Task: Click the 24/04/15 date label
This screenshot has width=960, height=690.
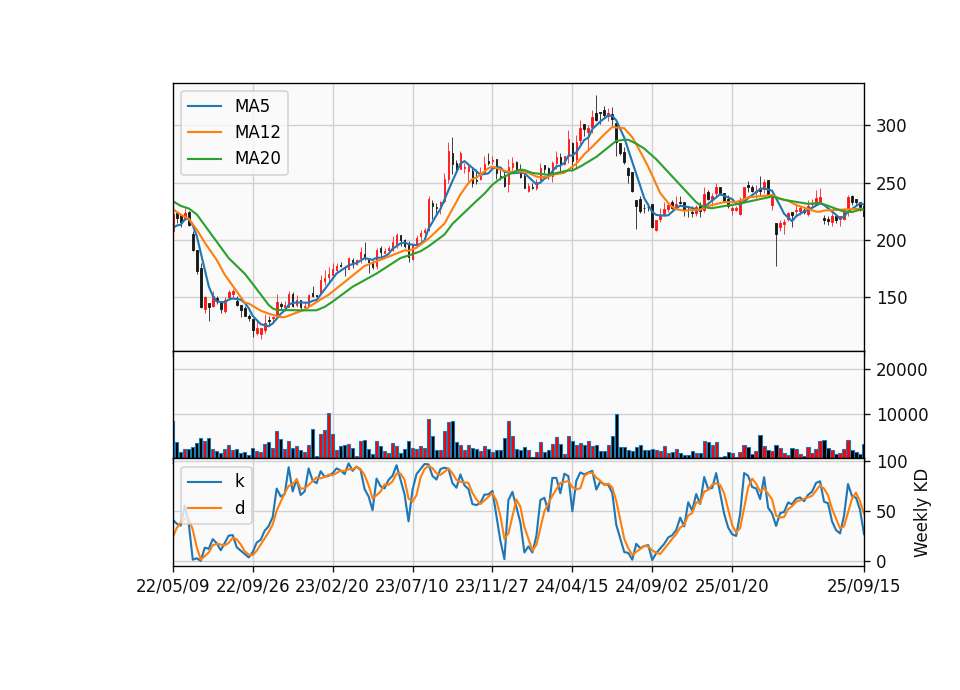Action: (572, 586)
